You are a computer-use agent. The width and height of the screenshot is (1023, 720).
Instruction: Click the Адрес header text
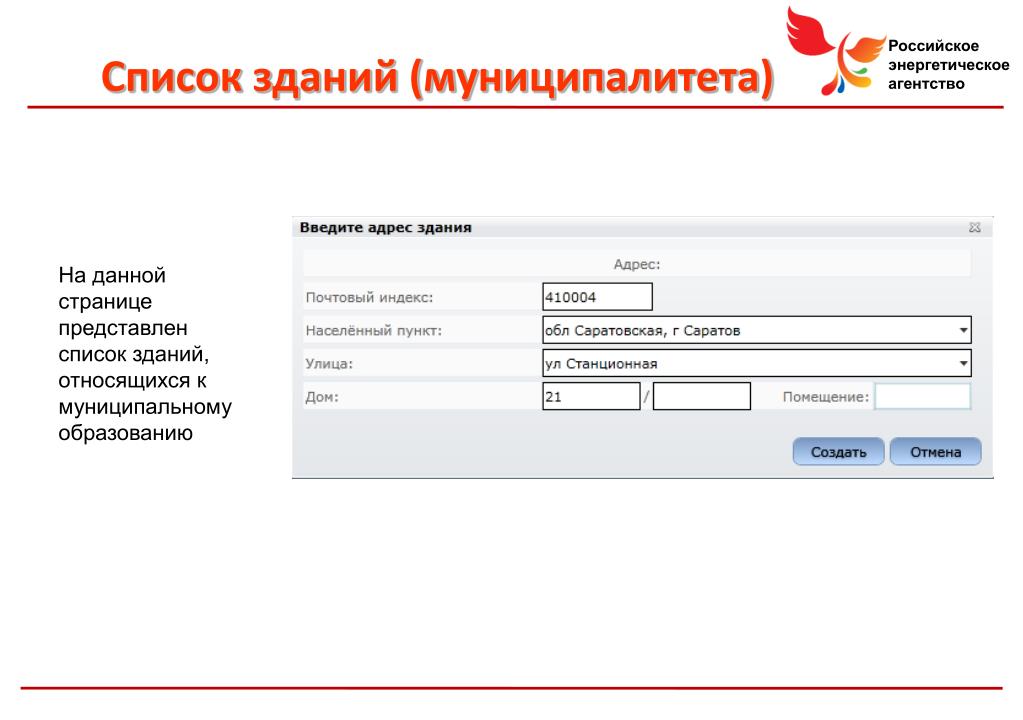pyautogui.click(x=637, y=264)
